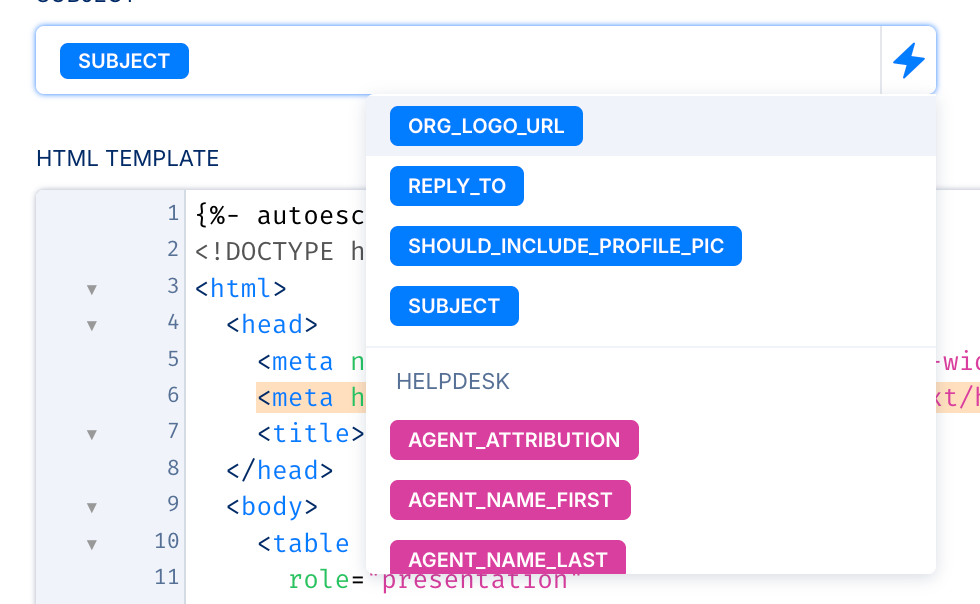The width and height of the screenshot is (980, 604).
Task: Click the lightning bolt variable picker icon
Action: click(908, 61)
